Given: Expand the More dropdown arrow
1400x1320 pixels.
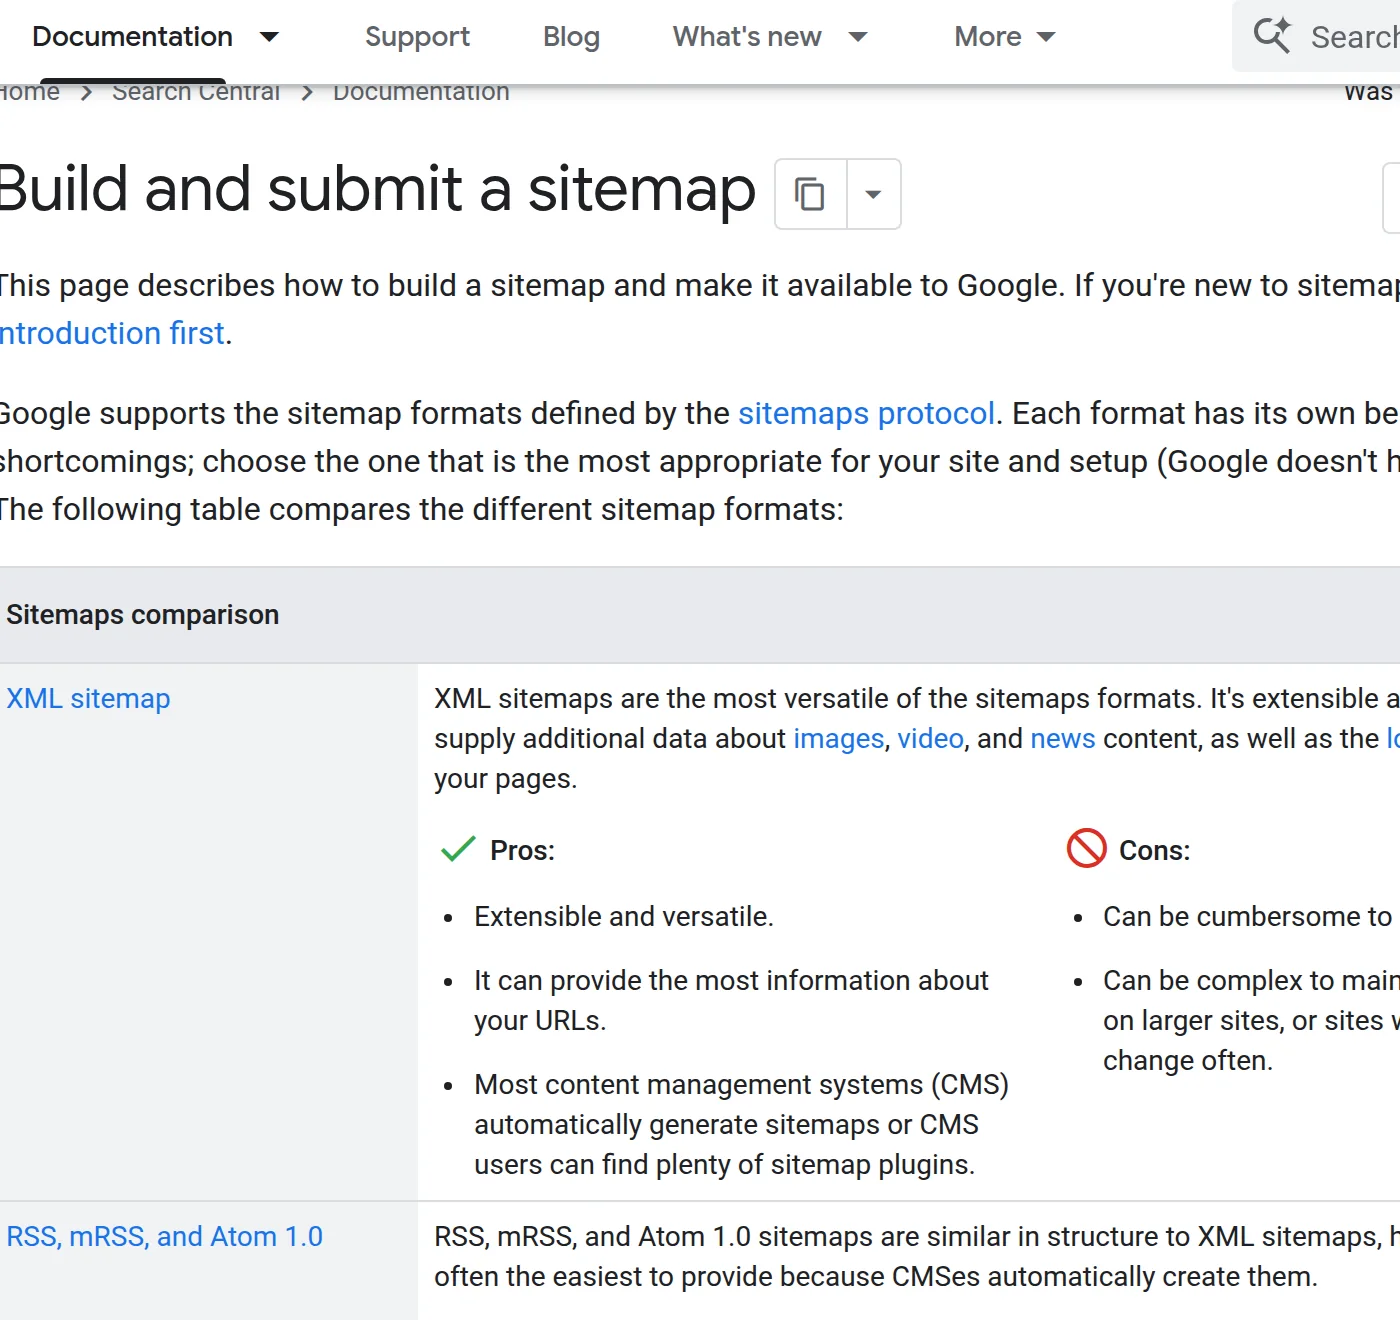Looking at the screenshot, I should [1046, 37].
